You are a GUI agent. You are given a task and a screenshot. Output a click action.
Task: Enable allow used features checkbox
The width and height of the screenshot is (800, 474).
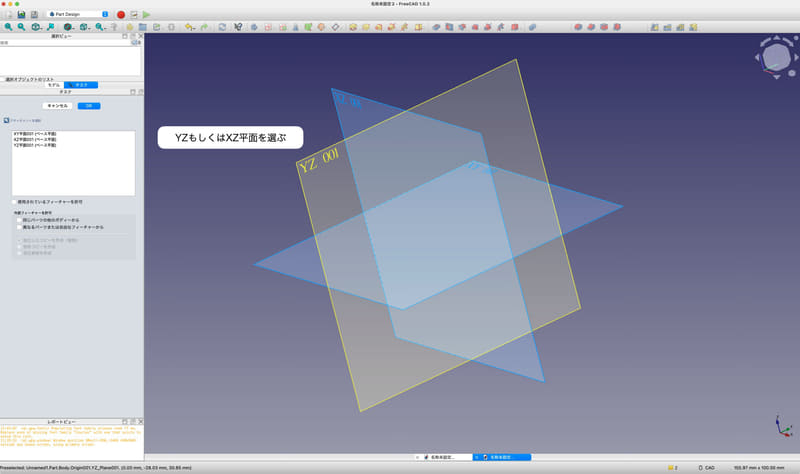point(14,202)
